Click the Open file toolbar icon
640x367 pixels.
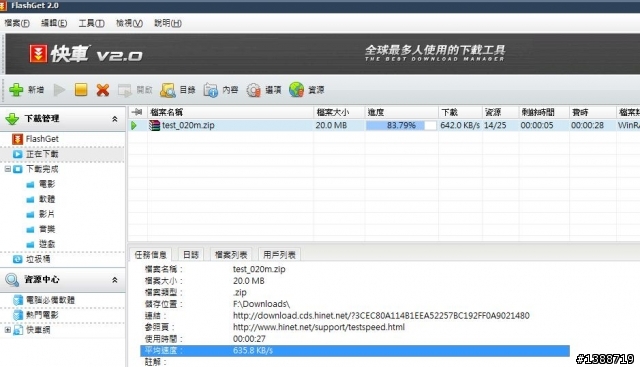124,90
